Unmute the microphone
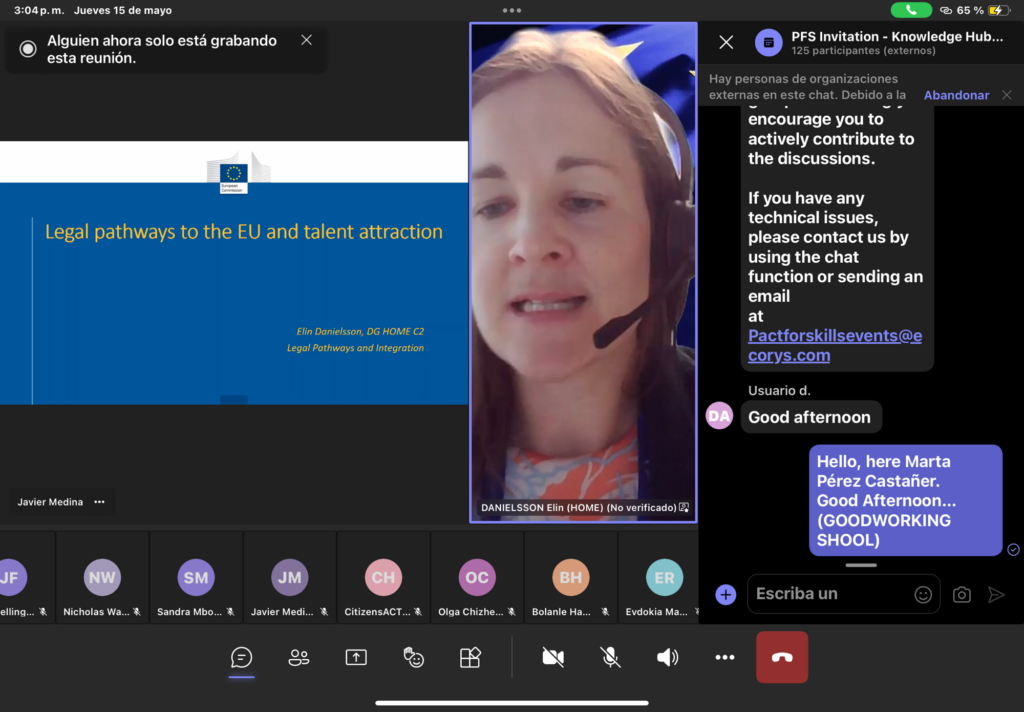Screen dimensions: 1024x712 pos(610,657)
